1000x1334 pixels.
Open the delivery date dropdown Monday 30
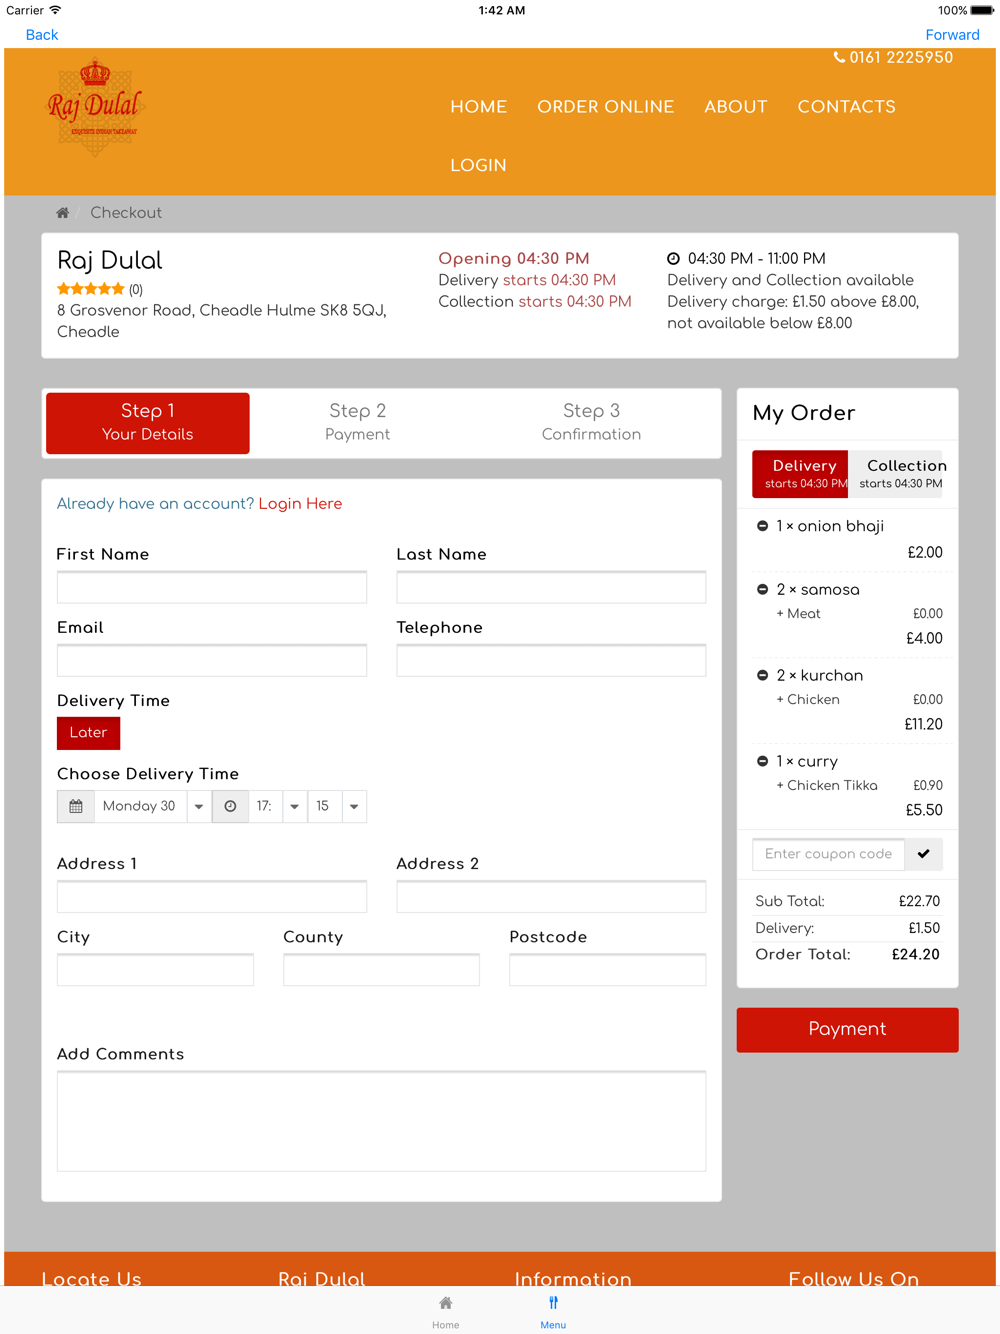tap(152, 806)
